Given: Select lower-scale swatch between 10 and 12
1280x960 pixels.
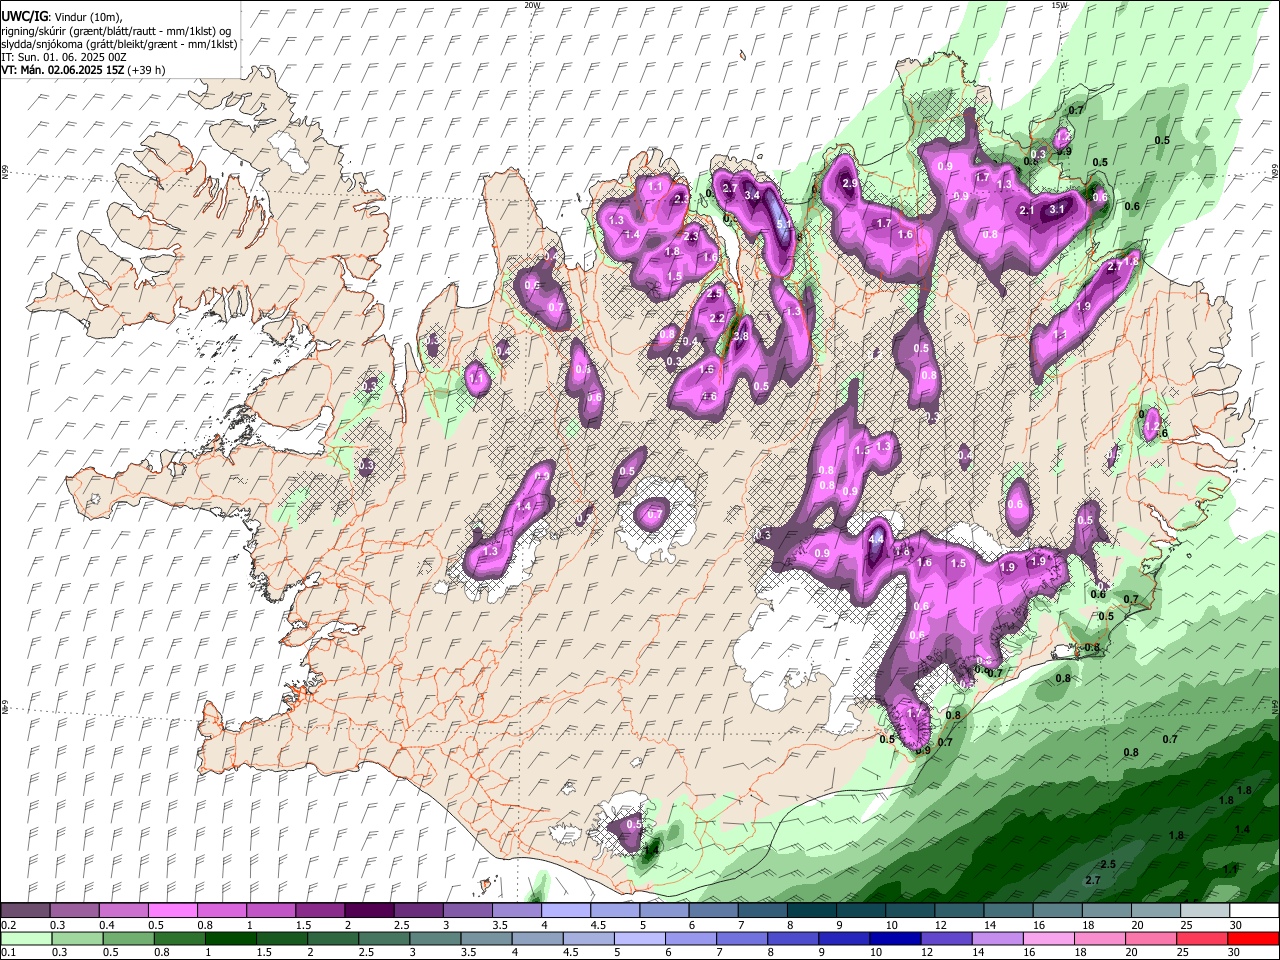Looking at the screenshot, I should 897,939.
